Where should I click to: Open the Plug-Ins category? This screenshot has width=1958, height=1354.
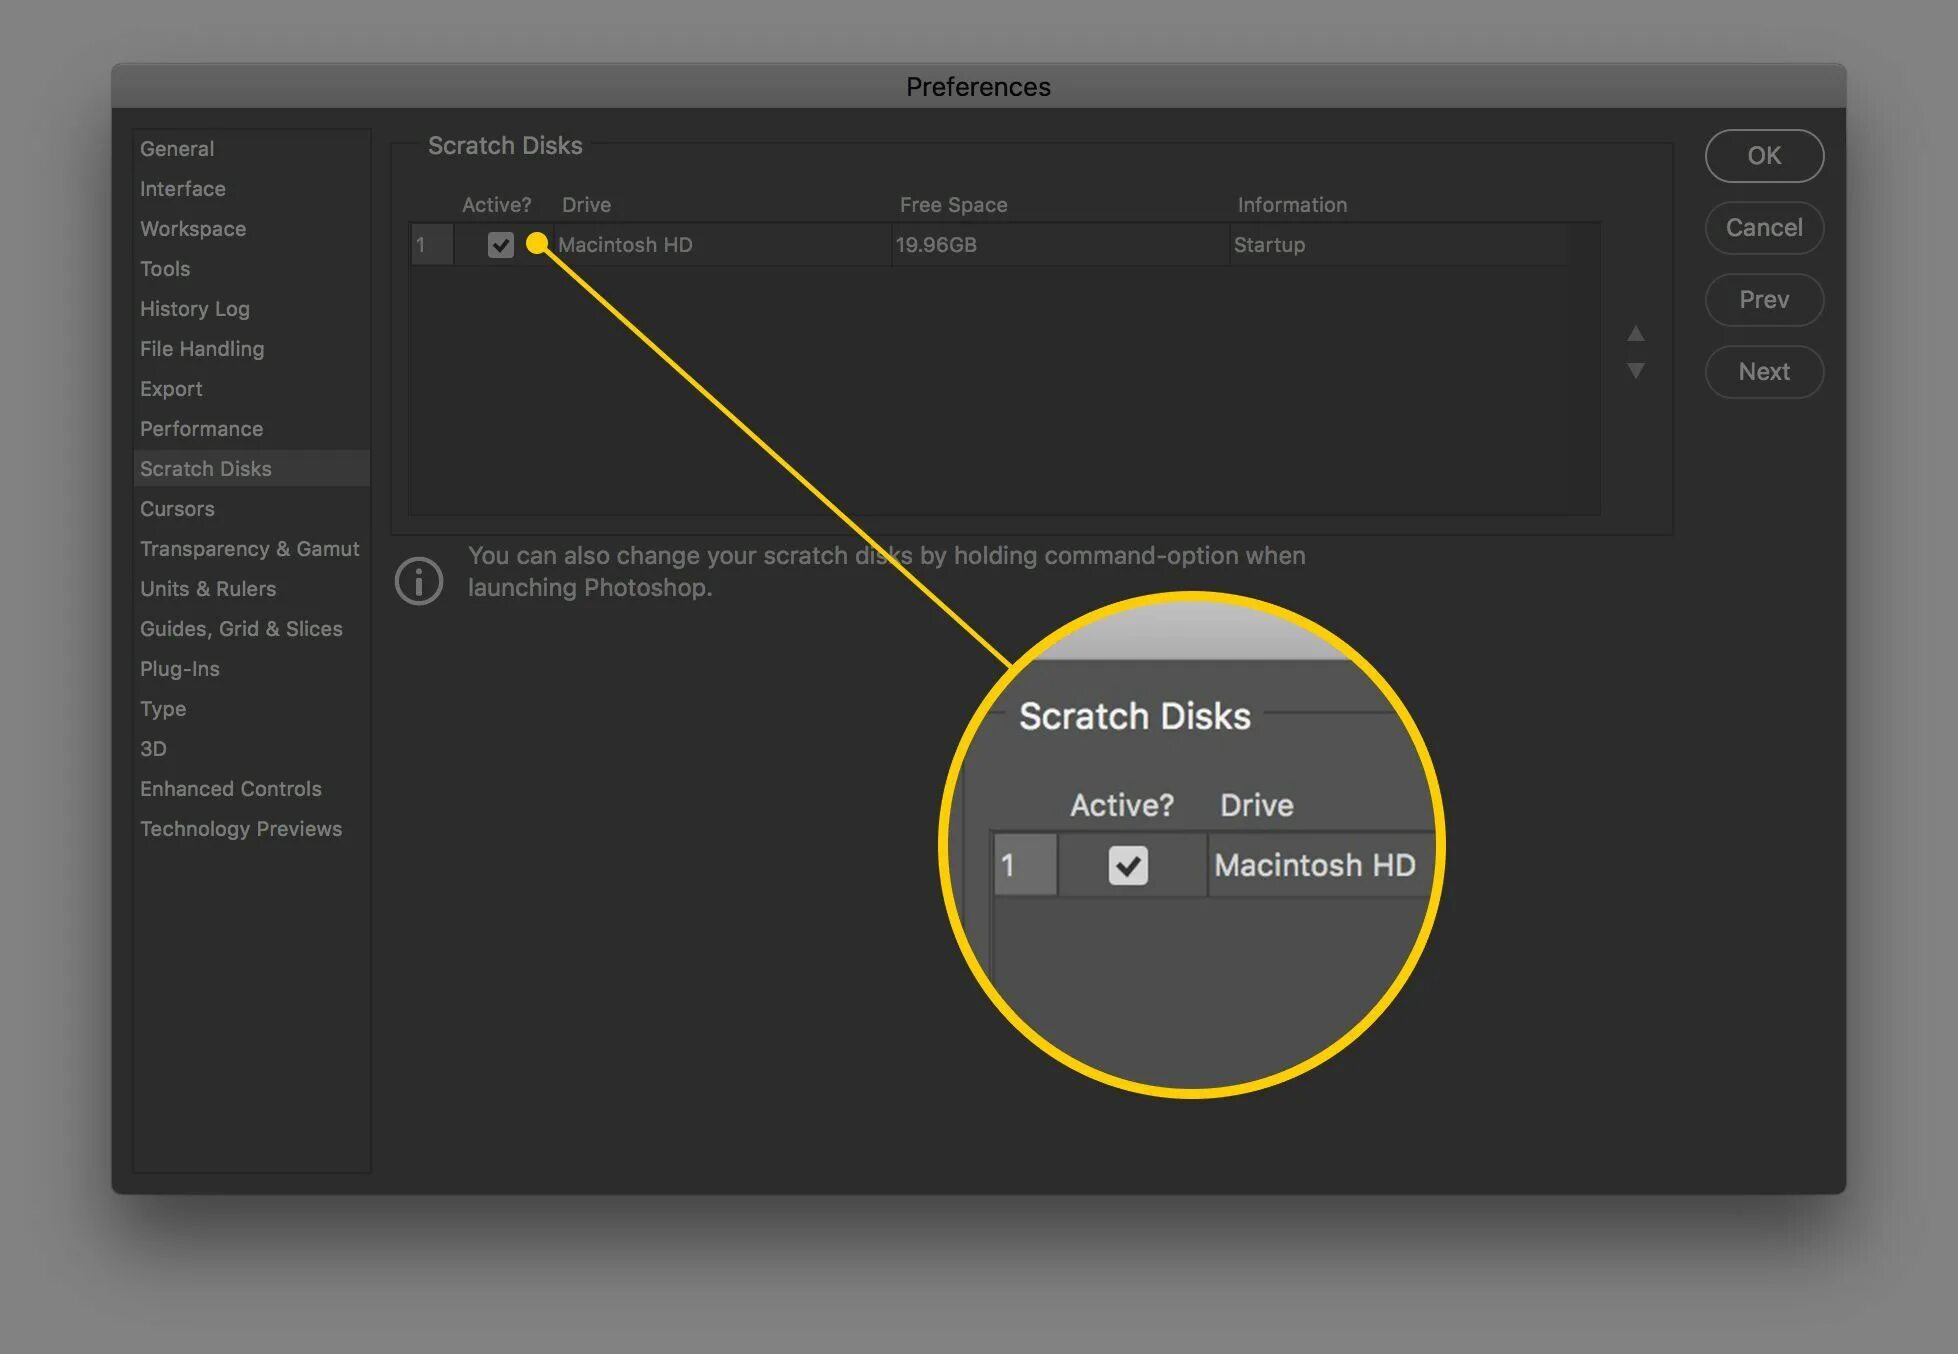coord(179,669)
